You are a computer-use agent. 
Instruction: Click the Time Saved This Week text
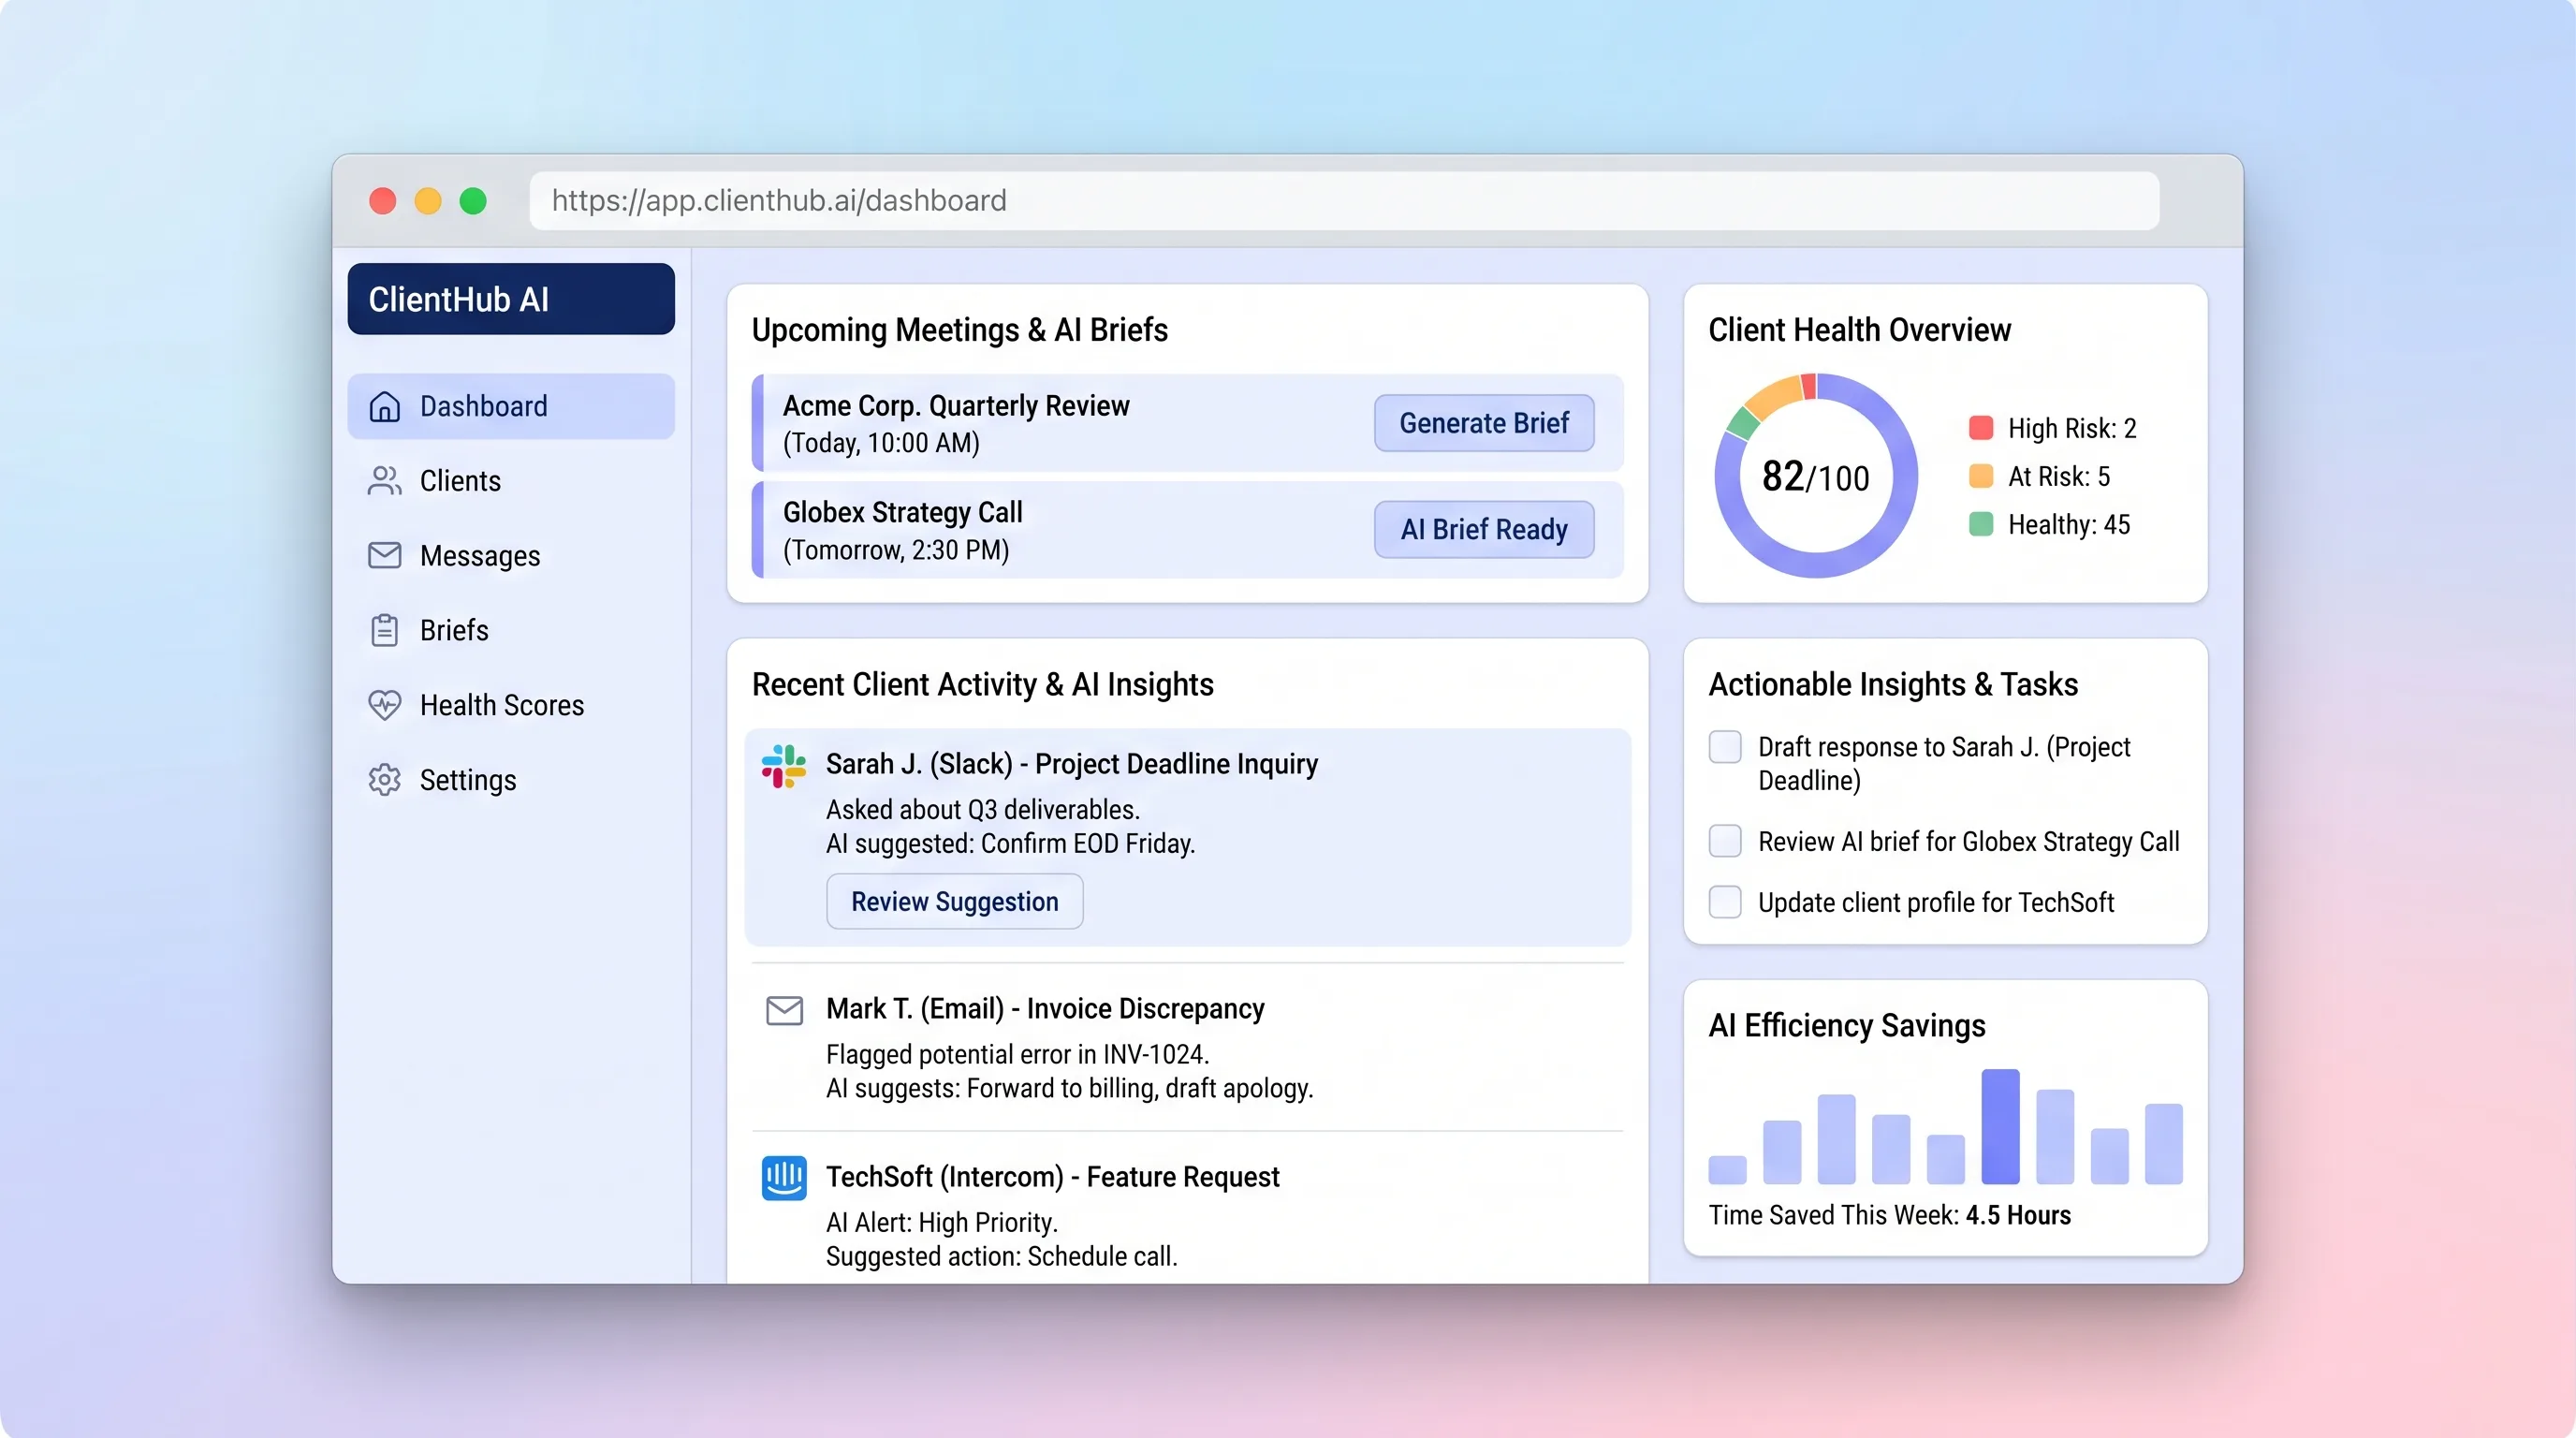(1889, 1215)
